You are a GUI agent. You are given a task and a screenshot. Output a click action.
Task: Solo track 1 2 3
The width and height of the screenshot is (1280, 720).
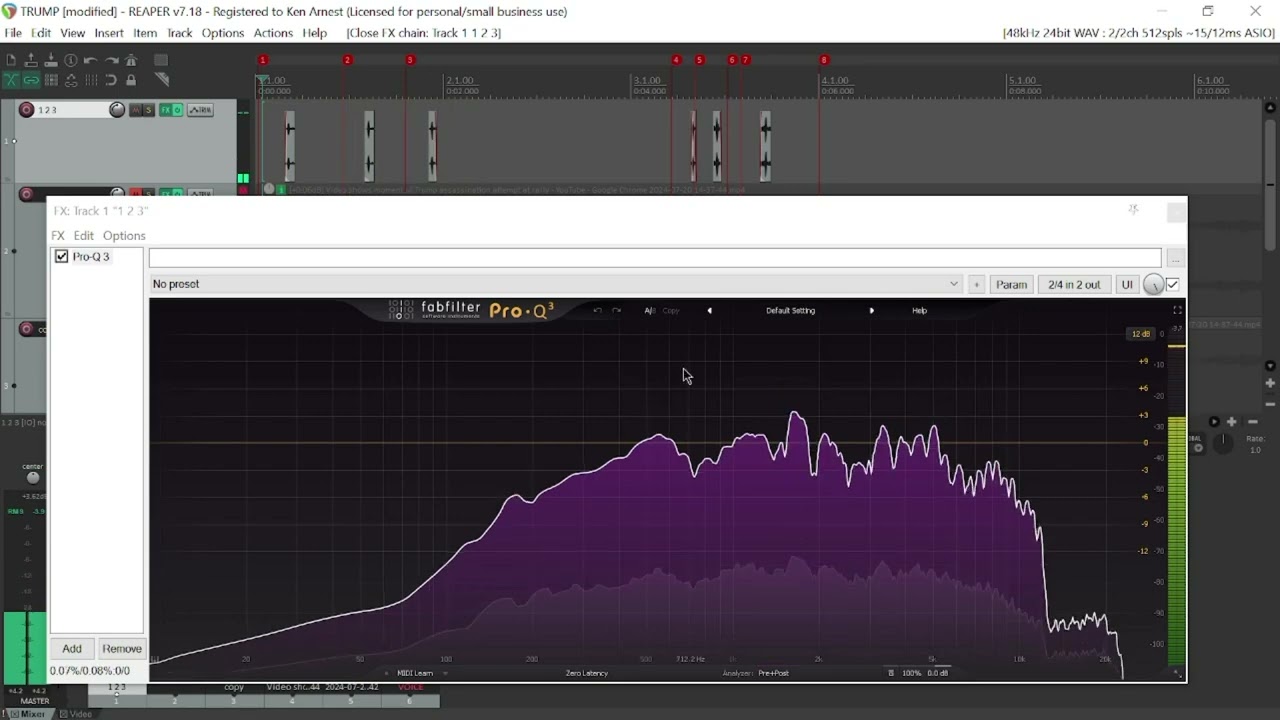coord(149,110)
